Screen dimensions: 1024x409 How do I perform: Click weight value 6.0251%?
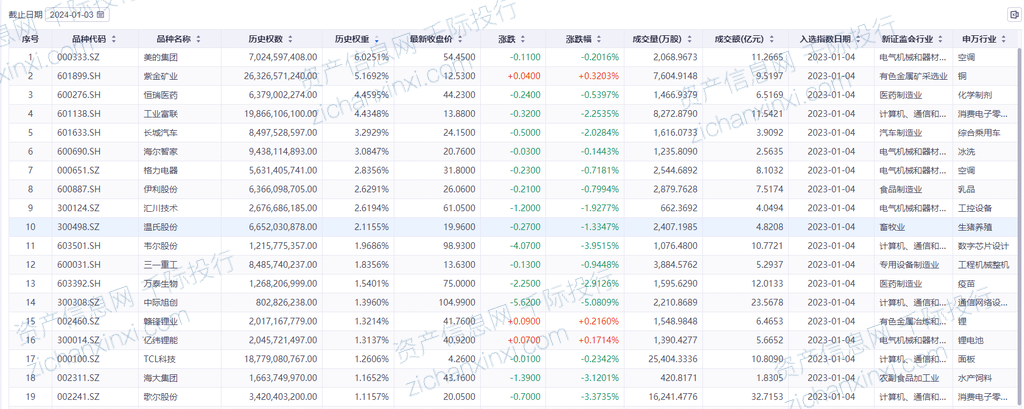(372, 57)
